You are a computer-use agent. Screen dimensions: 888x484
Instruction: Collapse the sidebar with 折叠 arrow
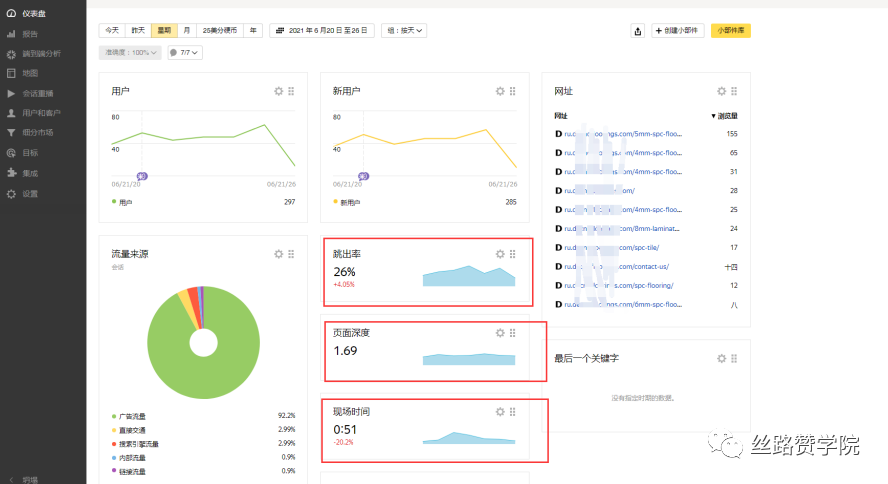(x=11, y=479)
